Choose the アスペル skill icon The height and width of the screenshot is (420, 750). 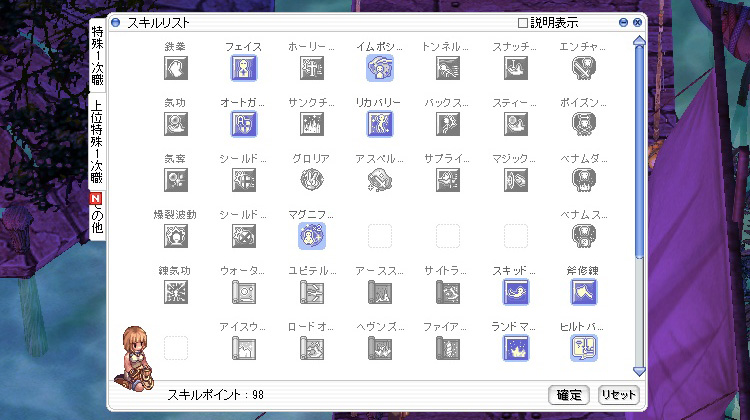380,180
